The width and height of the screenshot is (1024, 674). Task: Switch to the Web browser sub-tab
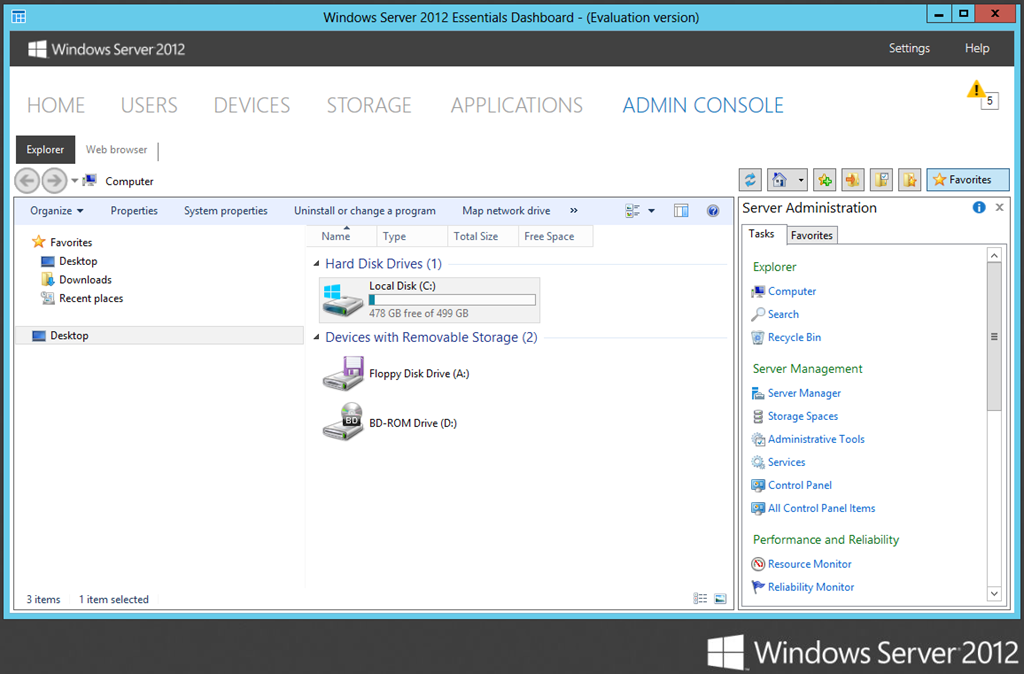(116, 150)
